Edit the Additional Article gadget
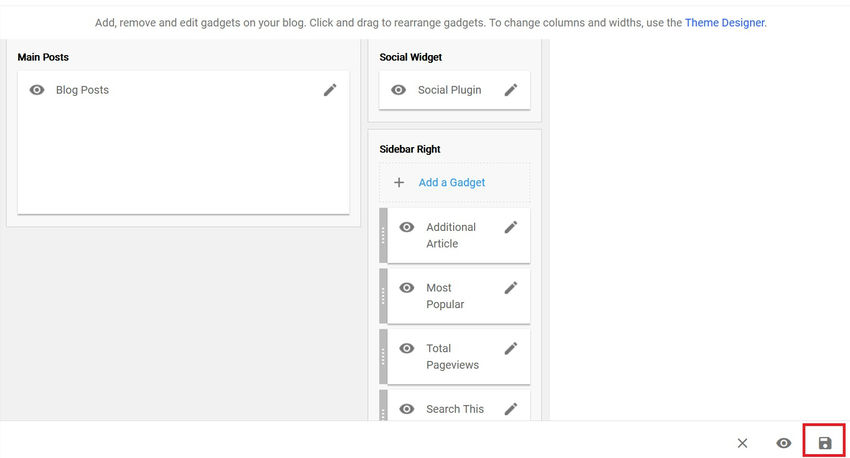Screen dimensions: 850x458 tap(511, 227)
